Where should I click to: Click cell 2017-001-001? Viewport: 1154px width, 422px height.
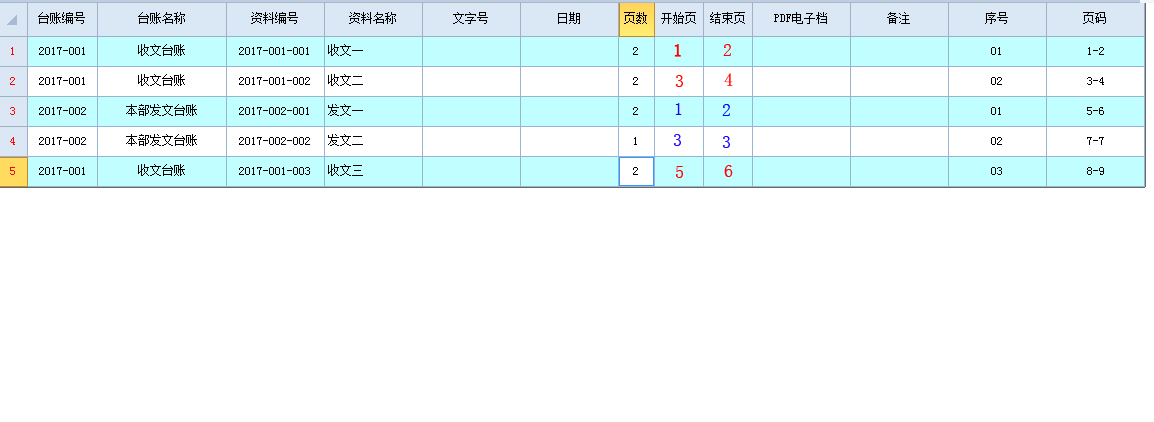point(275,52)
